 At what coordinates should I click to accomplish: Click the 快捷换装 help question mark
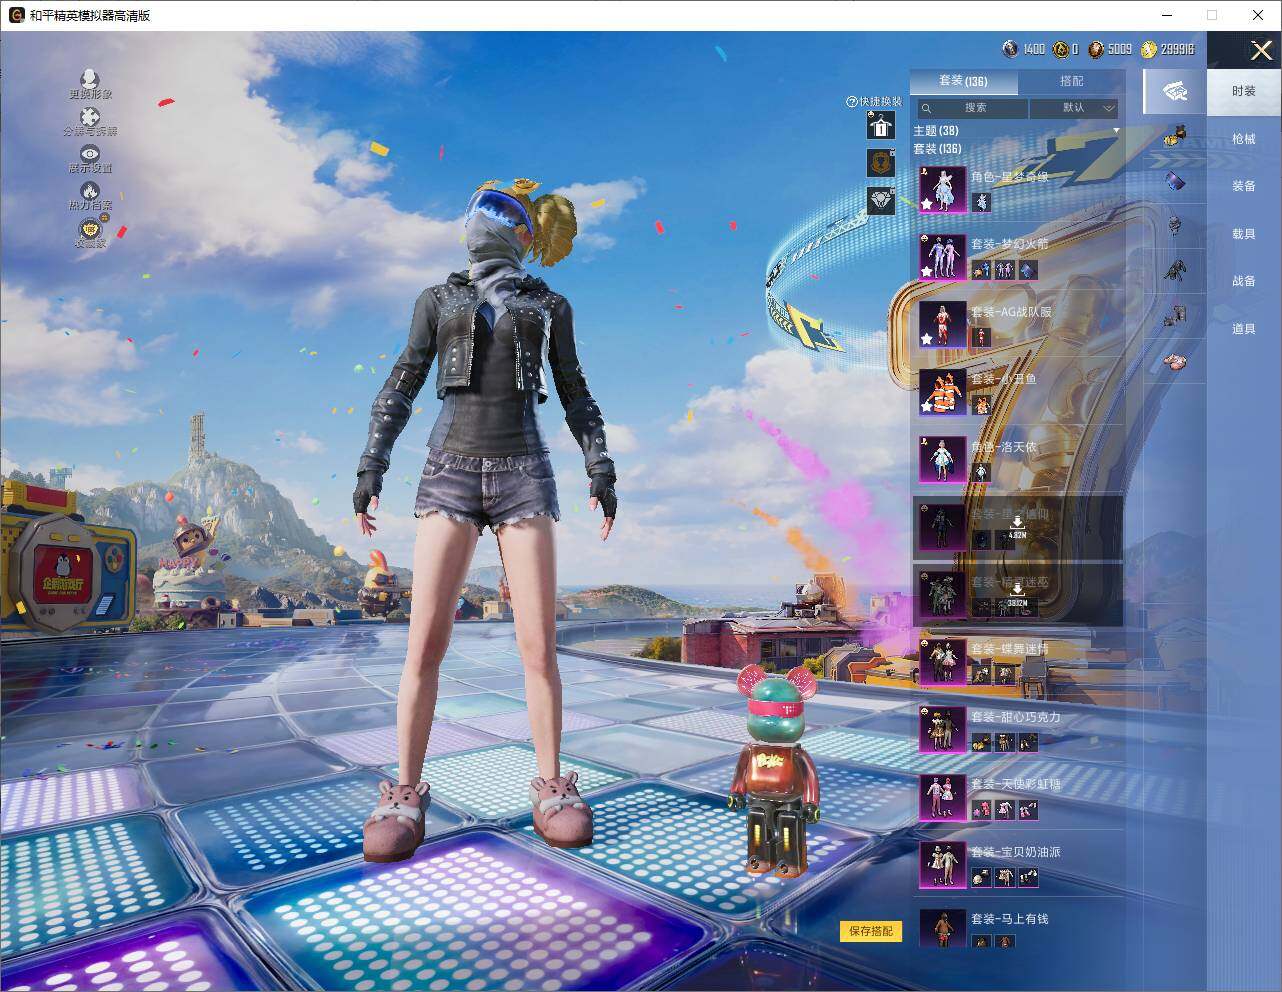point(852,102)
